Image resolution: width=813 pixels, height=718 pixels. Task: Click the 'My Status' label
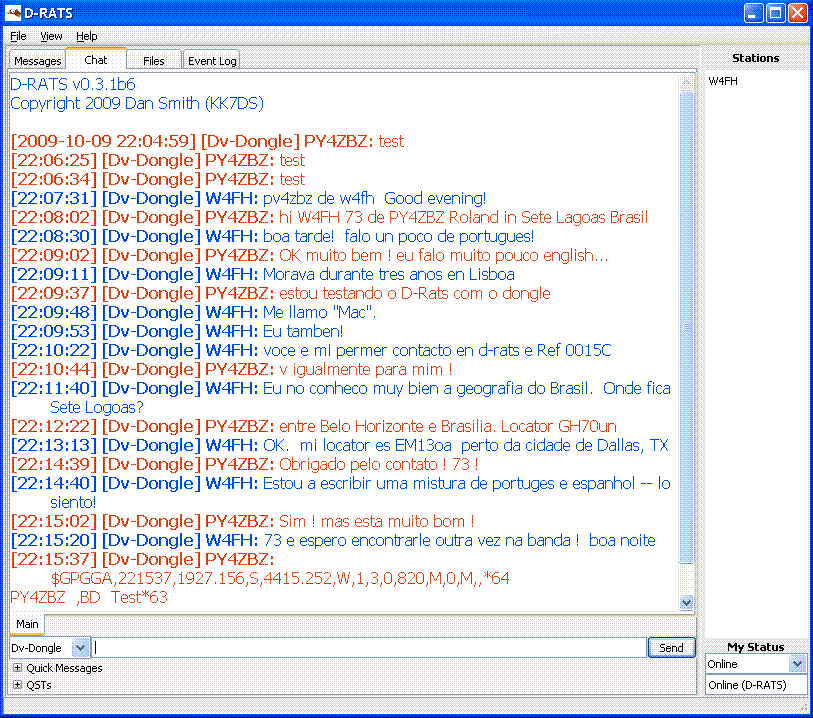coord(755,646)
